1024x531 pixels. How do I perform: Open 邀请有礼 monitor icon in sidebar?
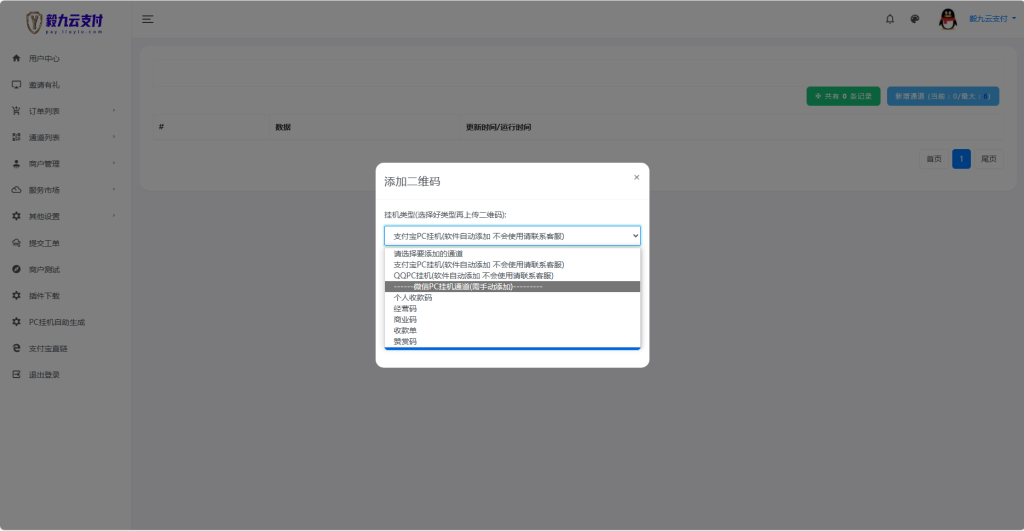pos(16,84)
